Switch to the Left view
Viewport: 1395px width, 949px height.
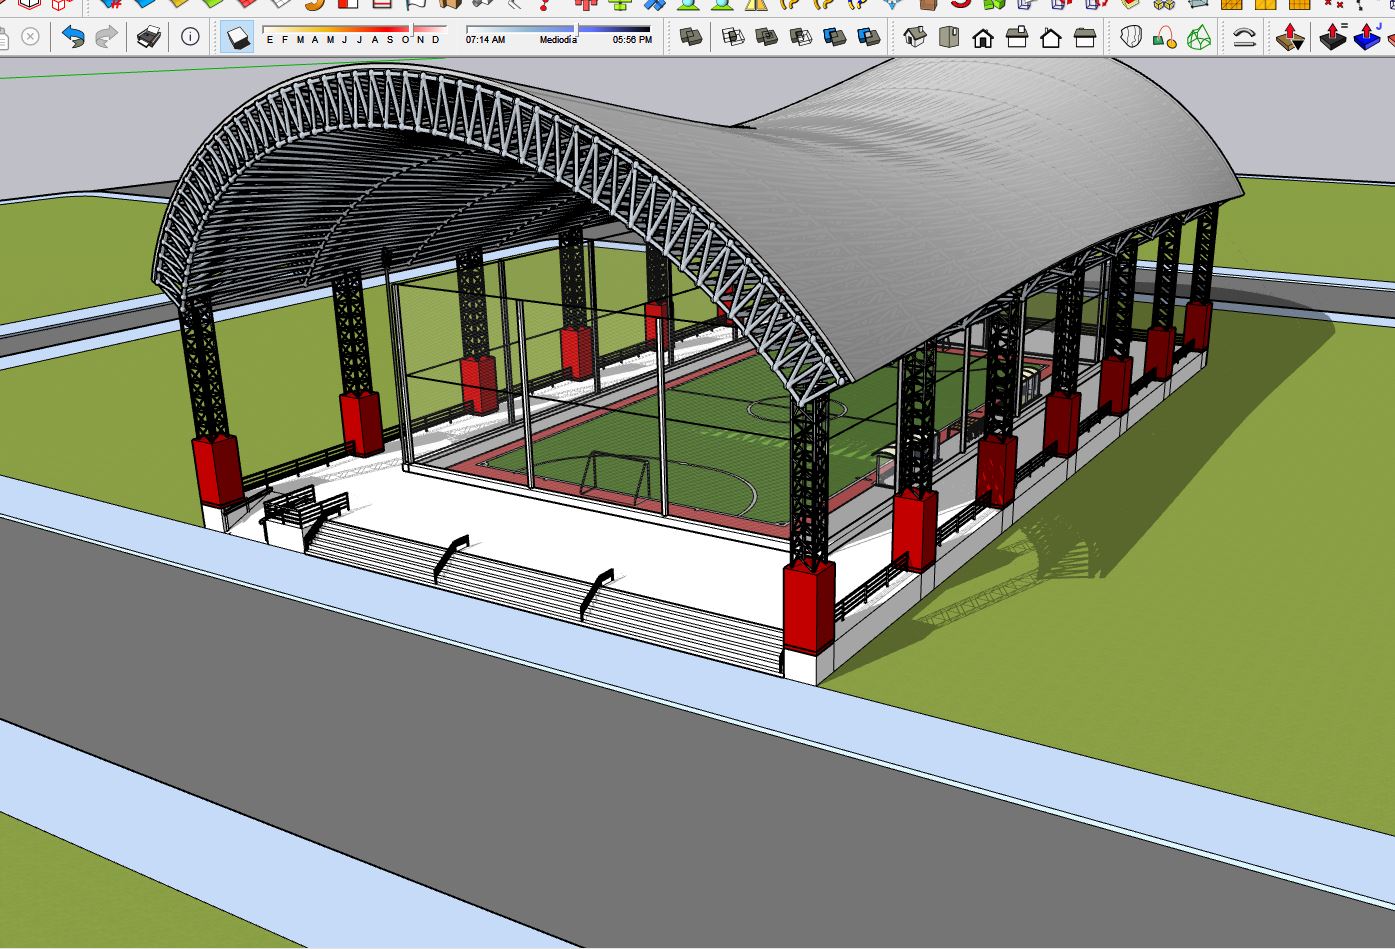point(1085,38)
